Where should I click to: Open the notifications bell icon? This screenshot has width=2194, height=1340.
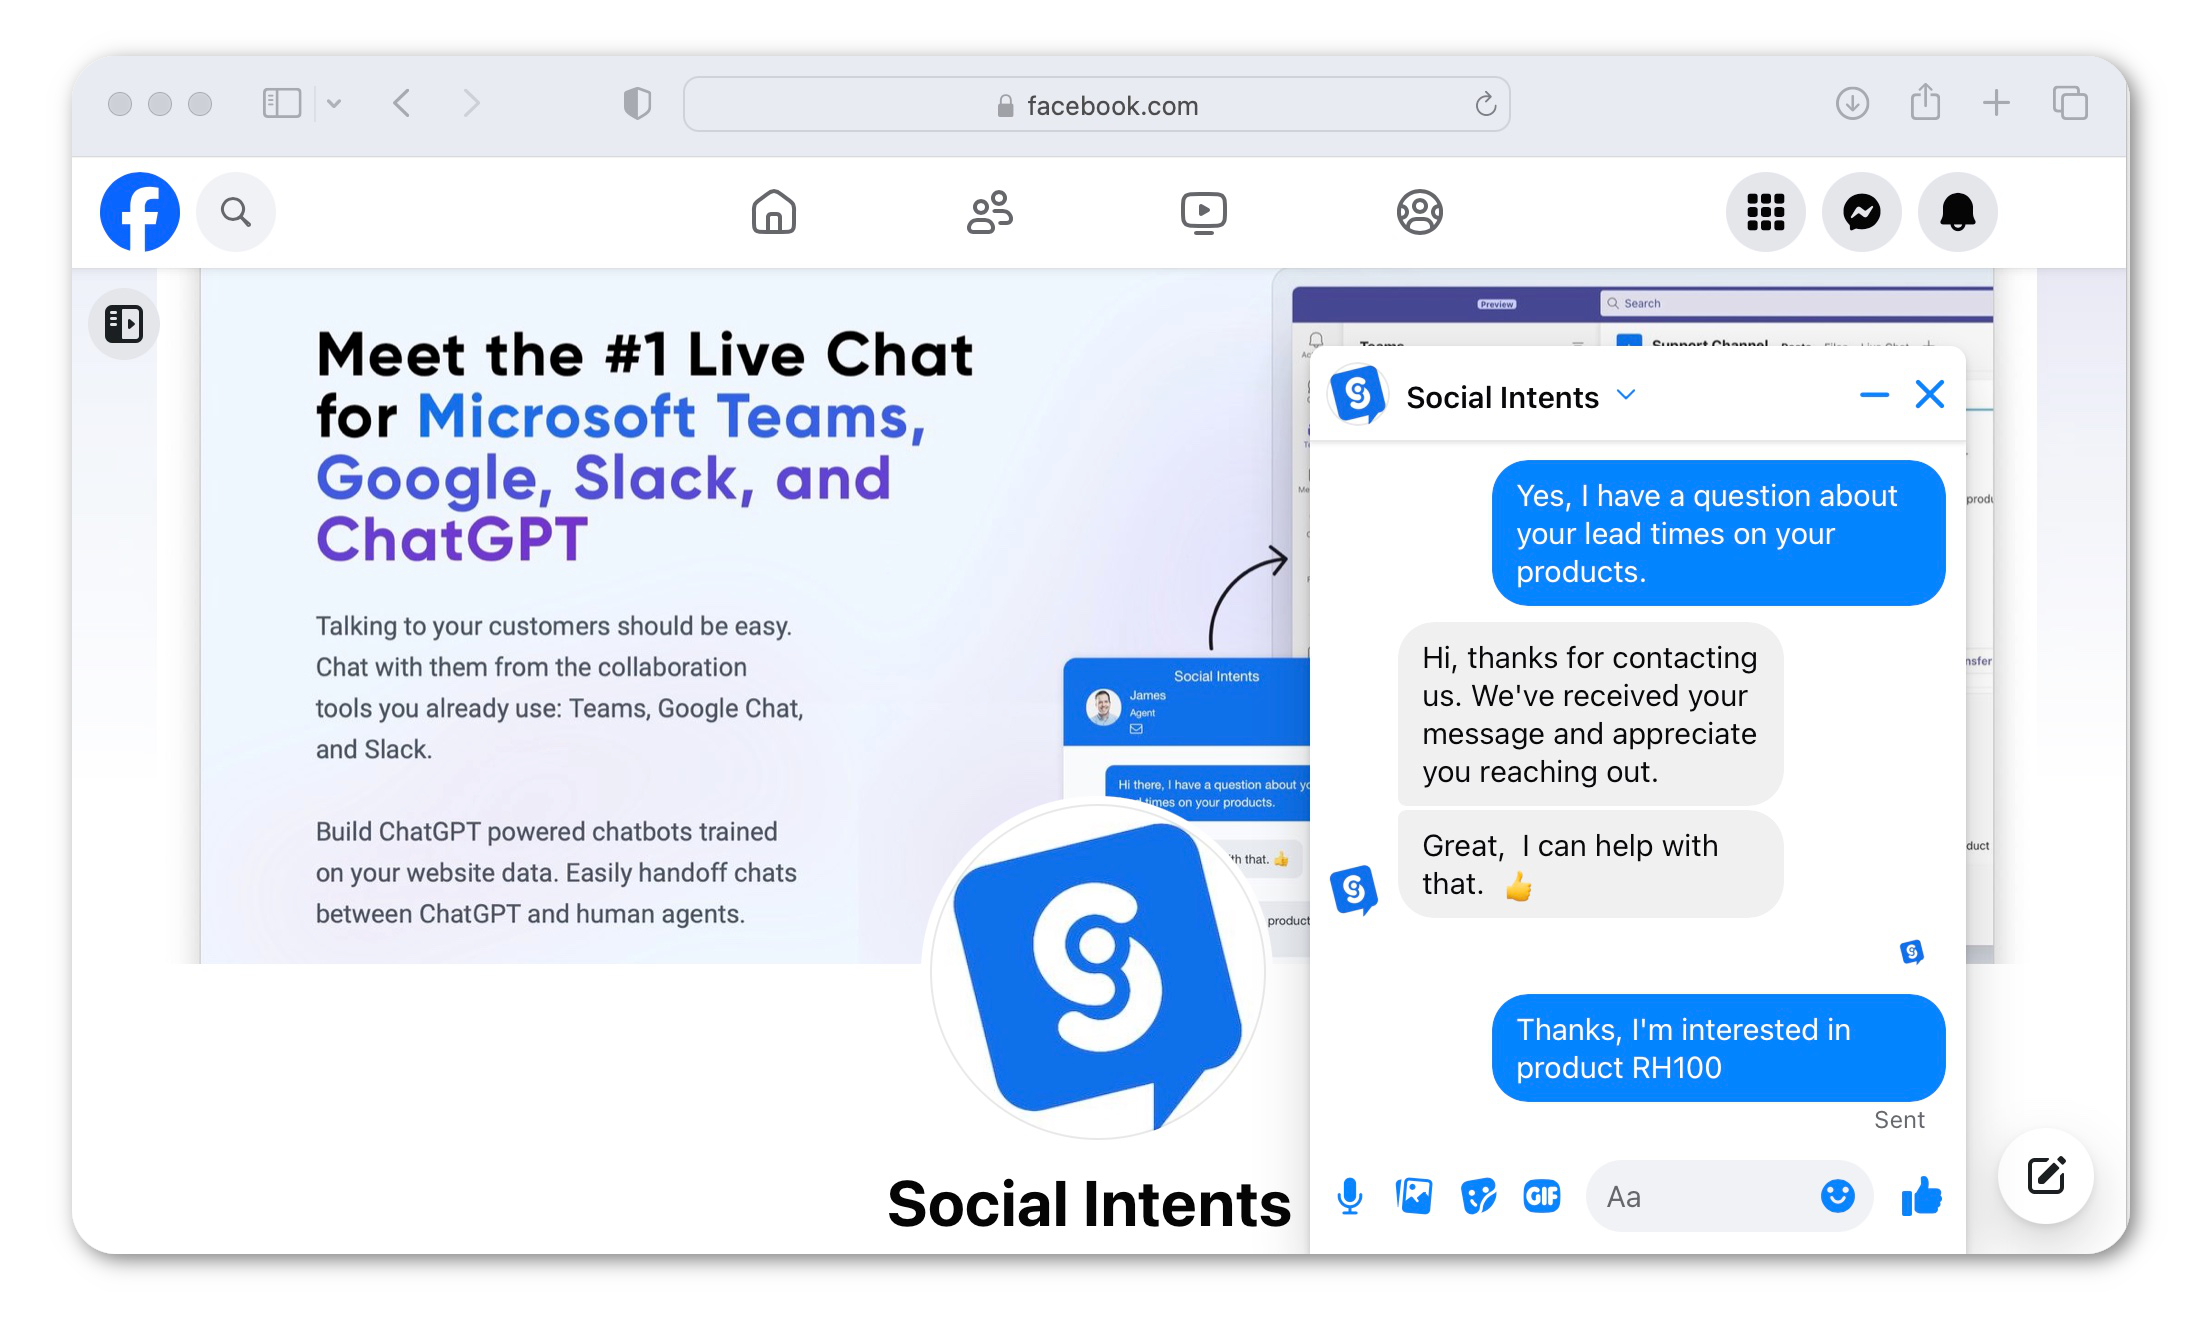[1956, 212]
